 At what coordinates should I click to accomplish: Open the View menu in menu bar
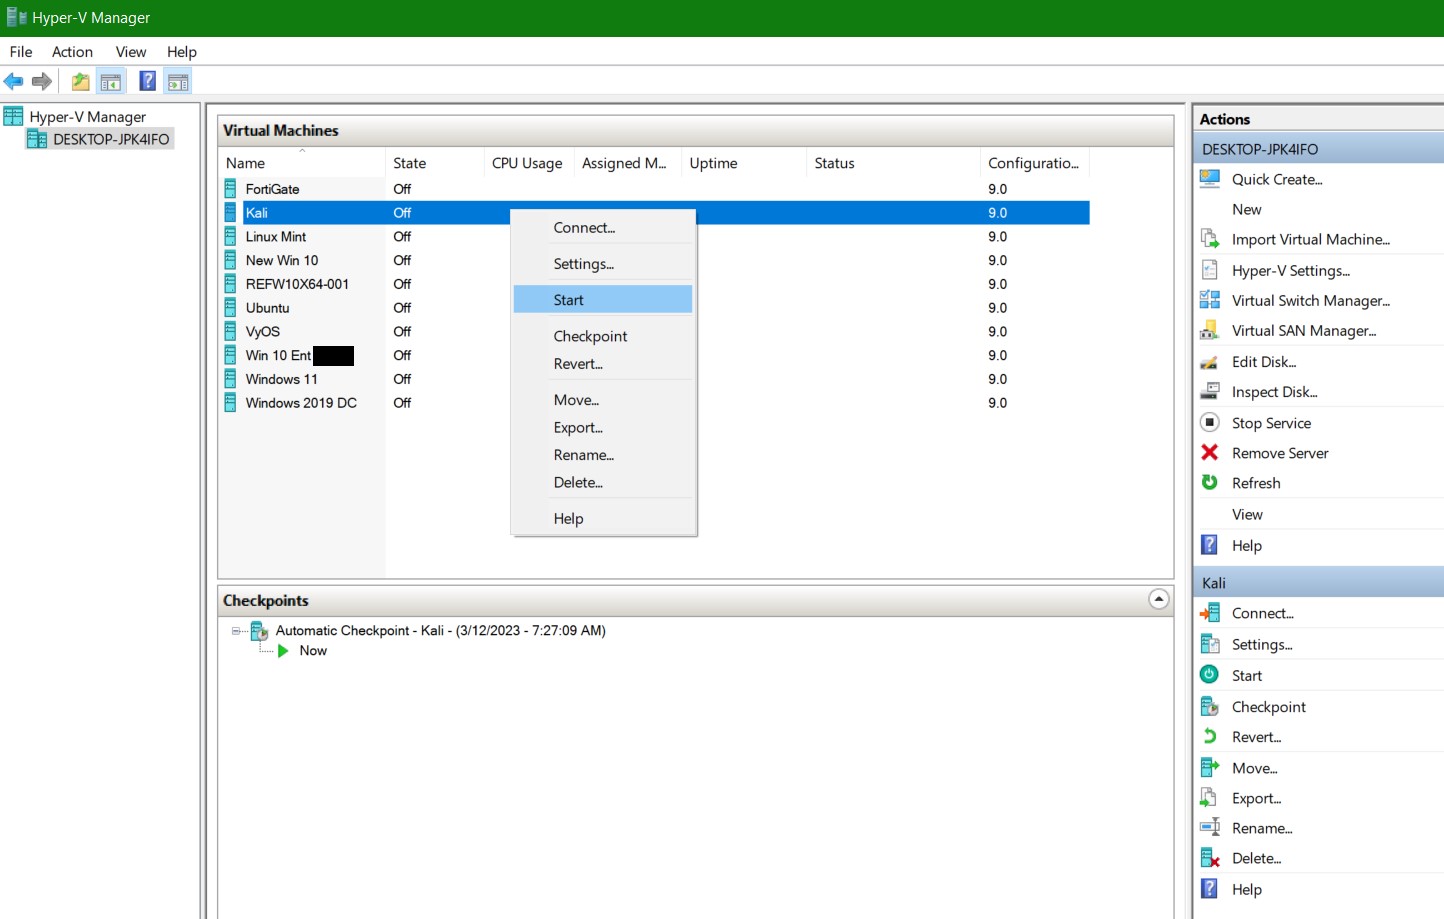(131, 52)
